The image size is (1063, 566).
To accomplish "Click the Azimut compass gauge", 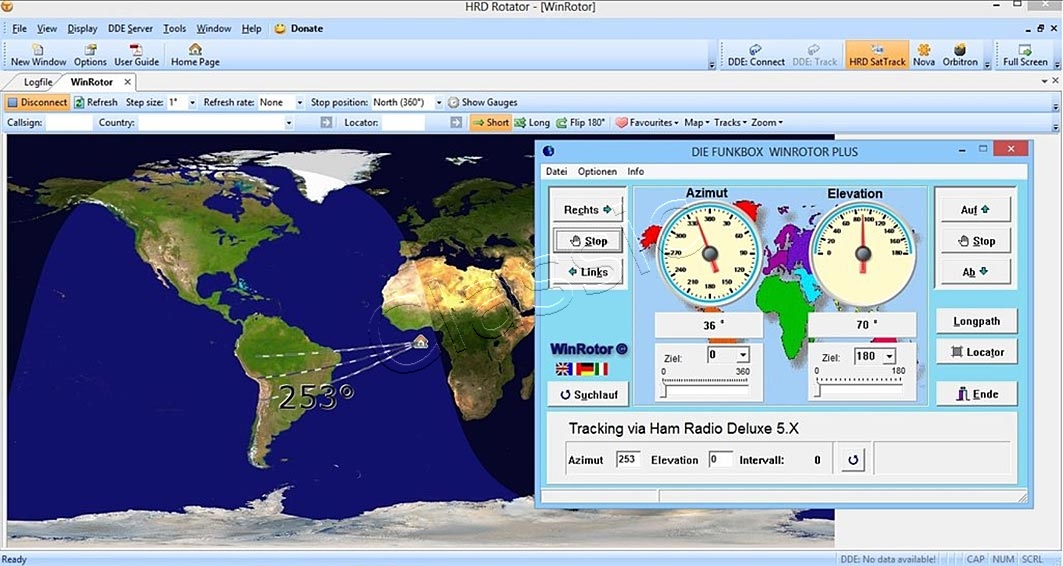I will click(710, 254).
